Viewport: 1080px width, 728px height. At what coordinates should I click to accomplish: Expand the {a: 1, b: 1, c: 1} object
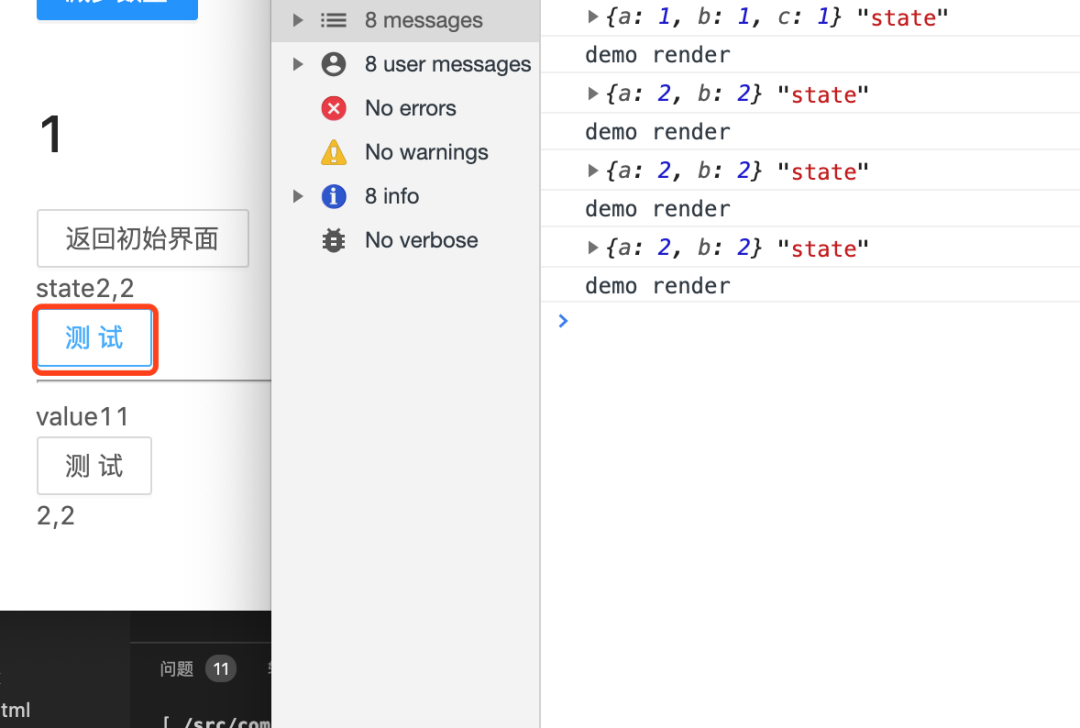(592, 17)
